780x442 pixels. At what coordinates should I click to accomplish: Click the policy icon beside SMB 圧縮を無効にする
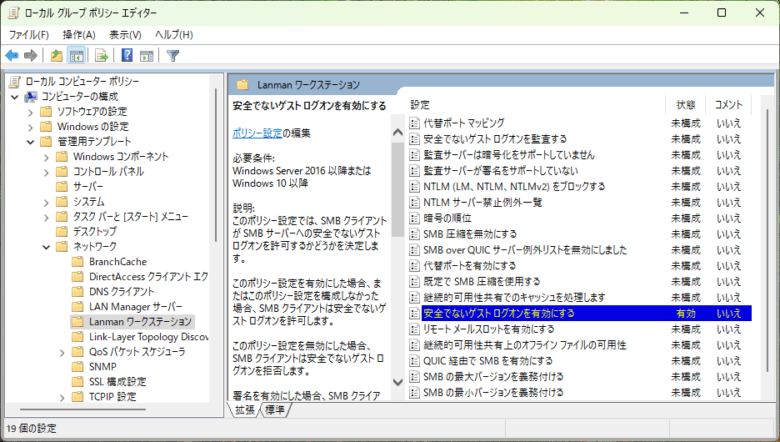point(414,234)
